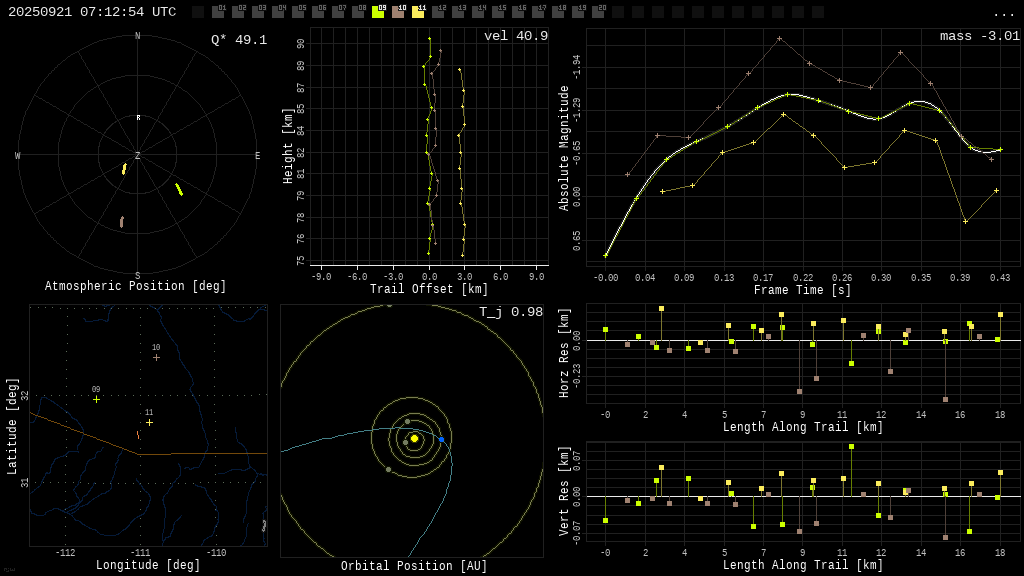Toggle station 10 brown box
Viewport: 1024px width, 576px height.
point(398,12)
